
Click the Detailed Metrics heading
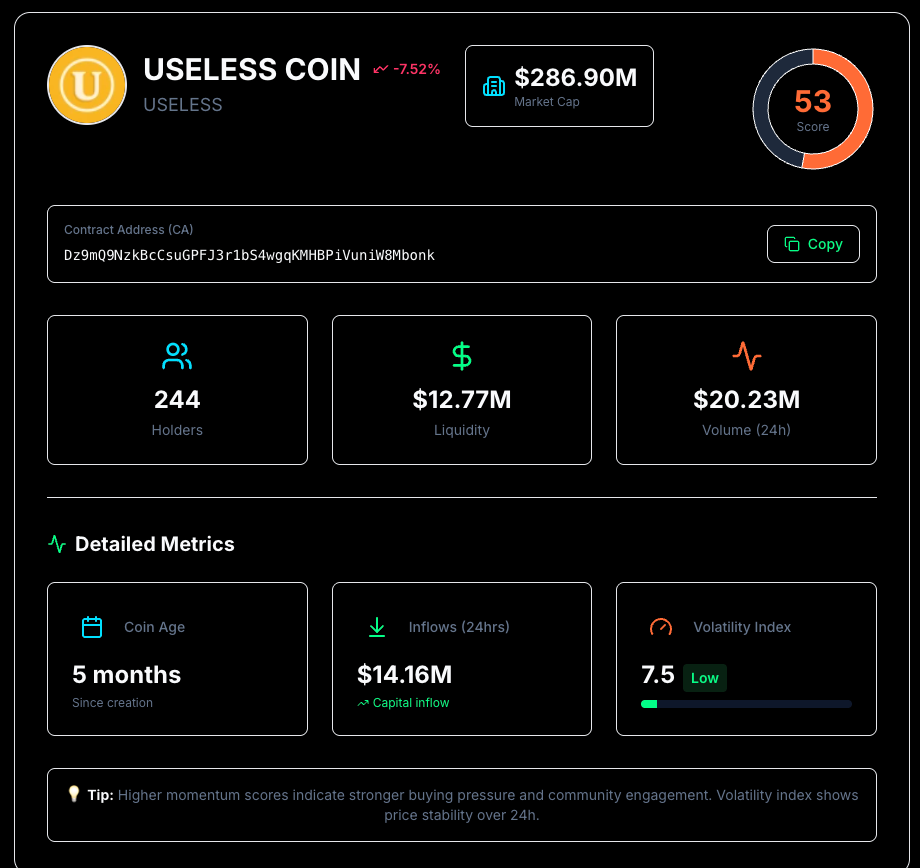[x=154, y=544]
